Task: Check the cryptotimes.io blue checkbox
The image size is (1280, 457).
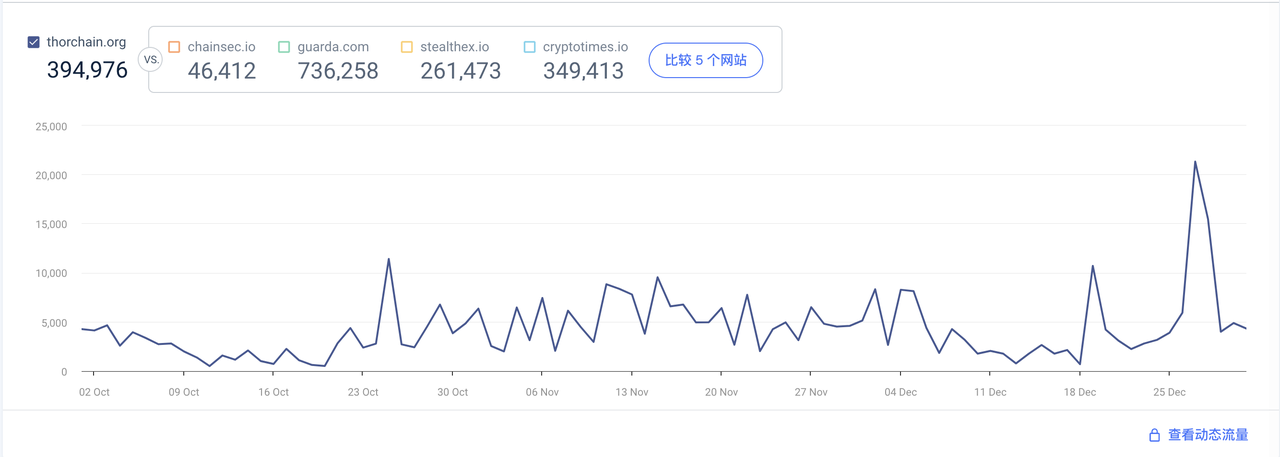Action: (x=530, y=47)
